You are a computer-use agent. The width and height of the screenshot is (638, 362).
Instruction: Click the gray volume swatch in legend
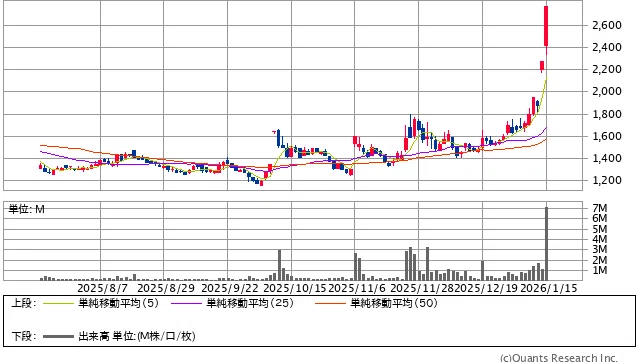click(x=59, y=336)
